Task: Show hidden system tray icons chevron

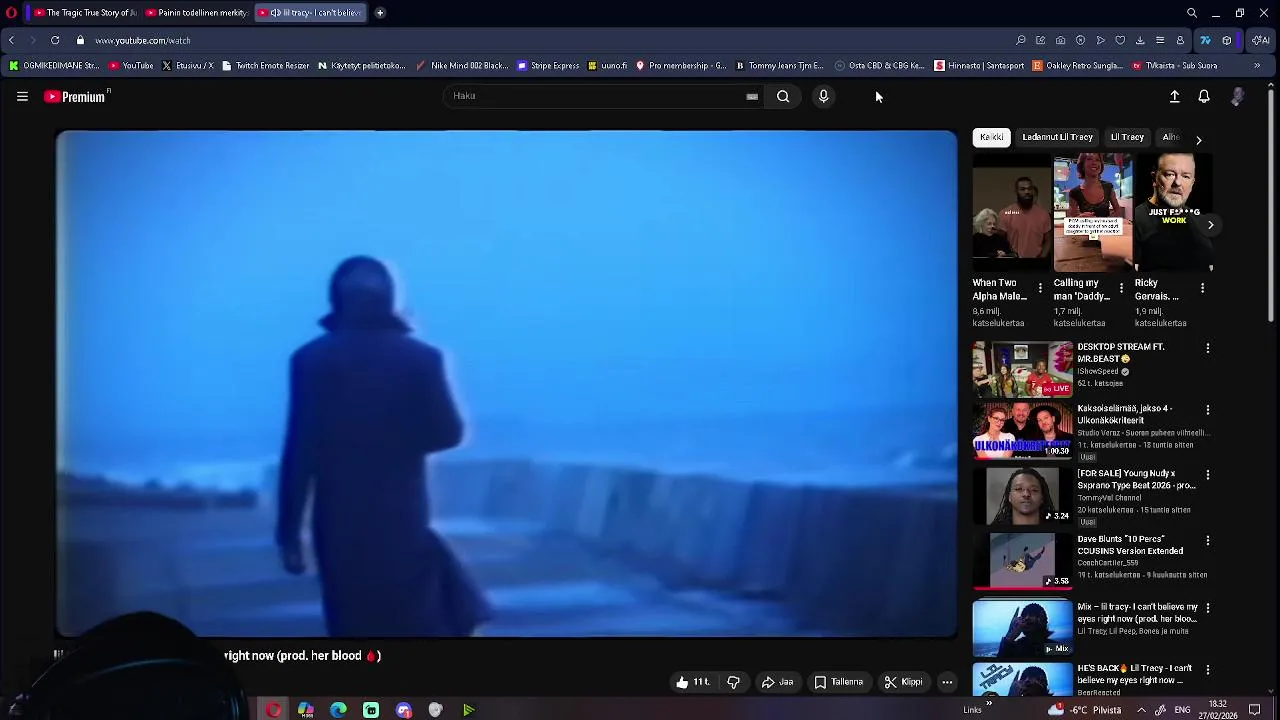Action: 1141,710
